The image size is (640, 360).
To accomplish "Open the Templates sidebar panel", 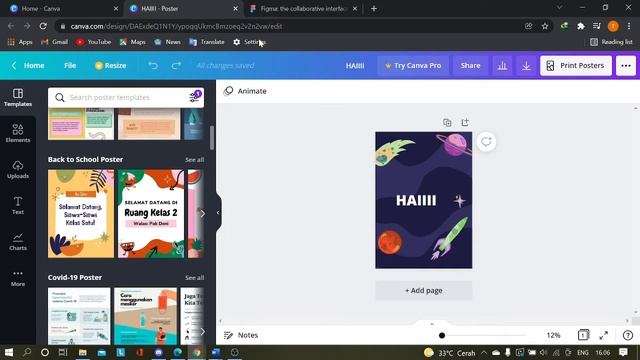I will pyautogui.click(x=18, y=98).
